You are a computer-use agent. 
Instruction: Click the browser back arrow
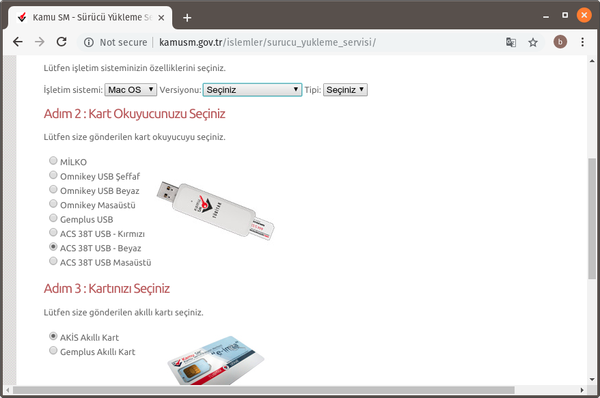tap(18, 42)
